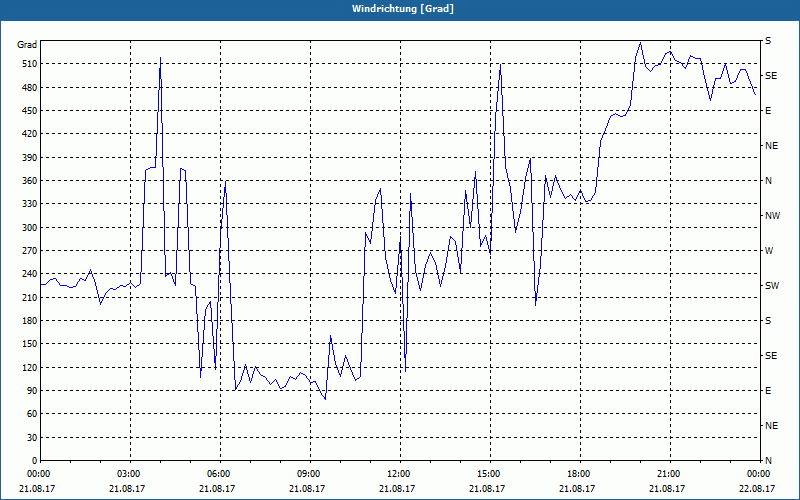Select the 0 Grad axis origin value
Screen dimensions: 800x500
pos(34,461)
